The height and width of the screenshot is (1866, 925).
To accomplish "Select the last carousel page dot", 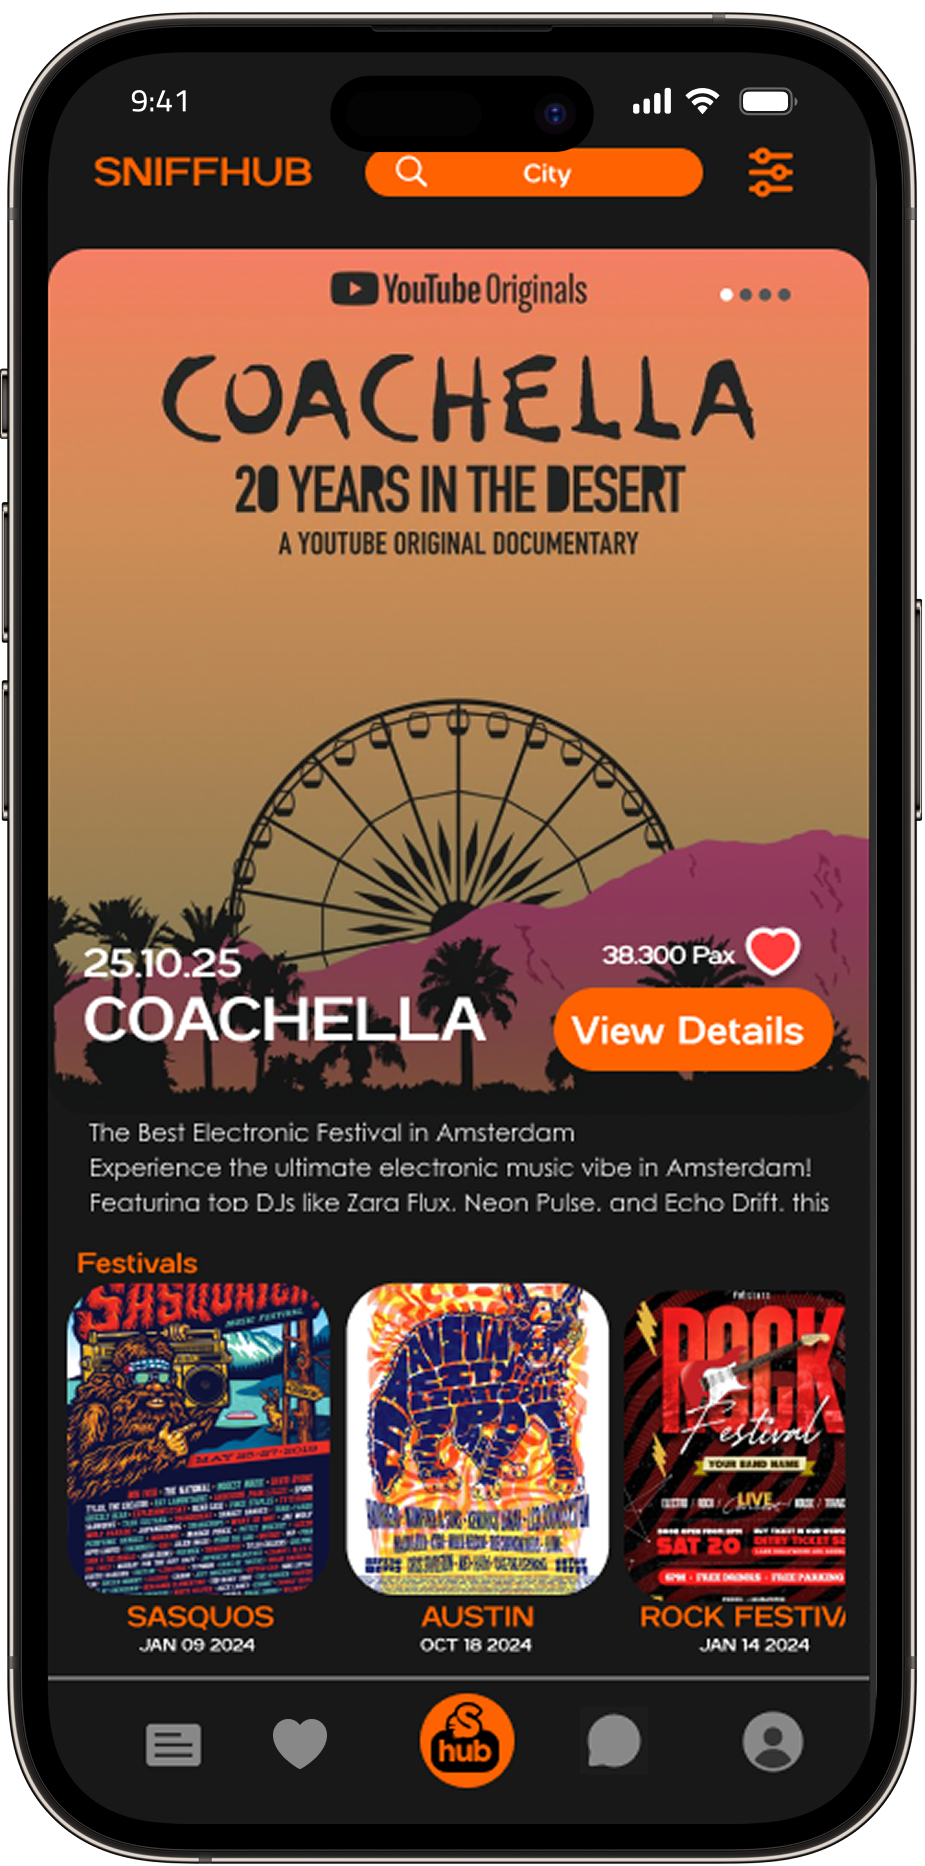I will point(785,295).
